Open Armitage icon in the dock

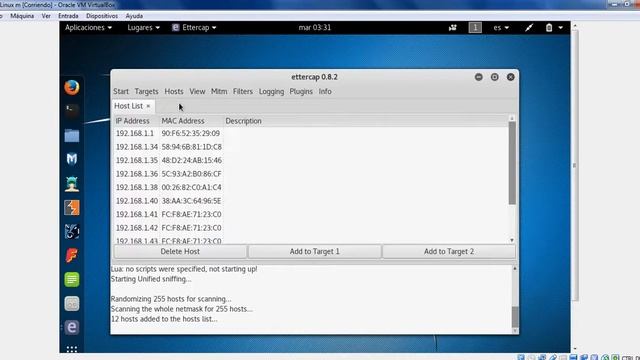(x=72, y=183)
